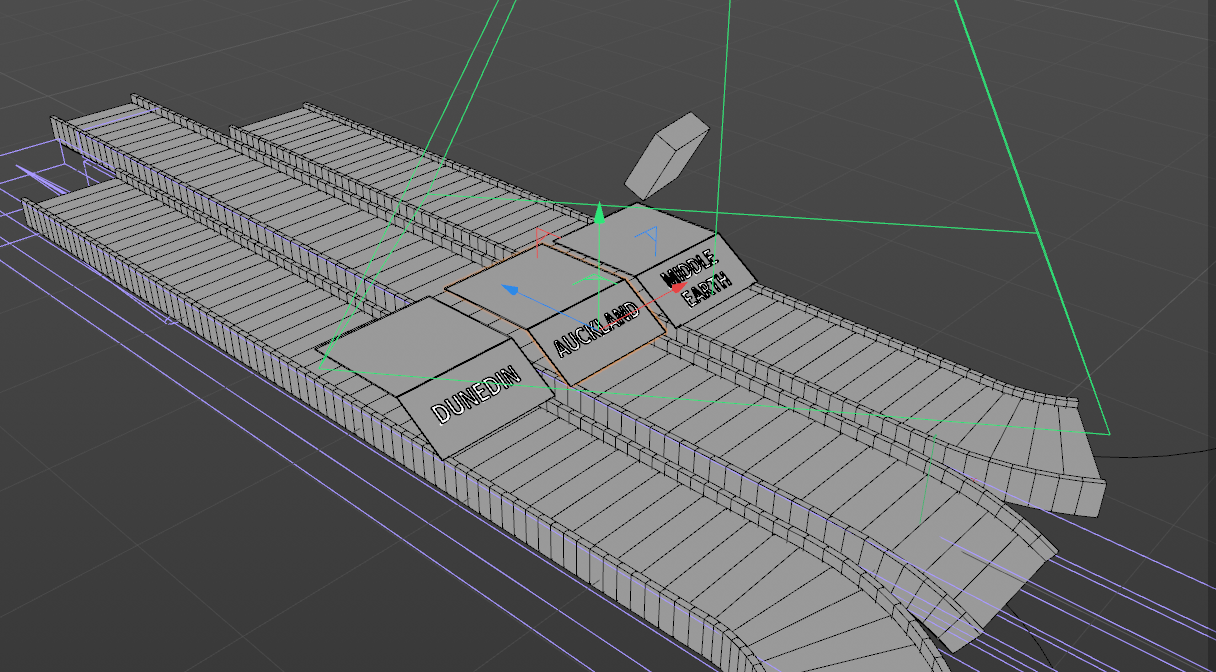Viewport: 1216px width, 672px height.
Task: Click the camera frustum's far-right corner
Action: 1109,434
